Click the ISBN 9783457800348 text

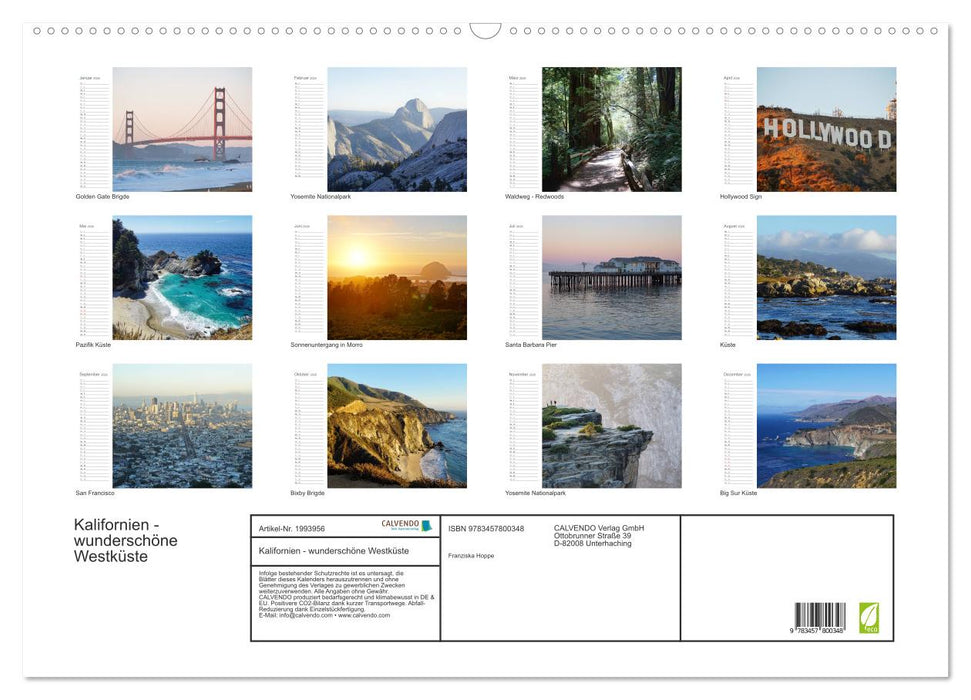pyautogui.click(x=485, y=528)
